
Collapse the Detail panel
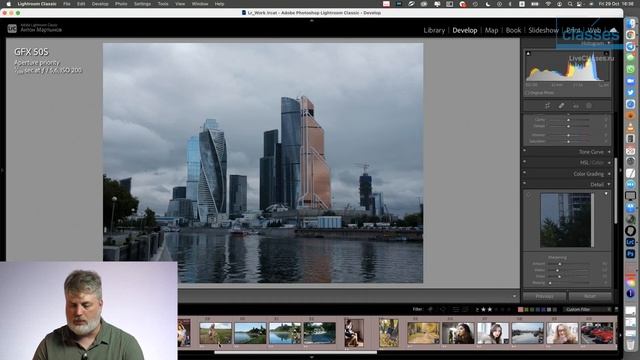(609, 184)
